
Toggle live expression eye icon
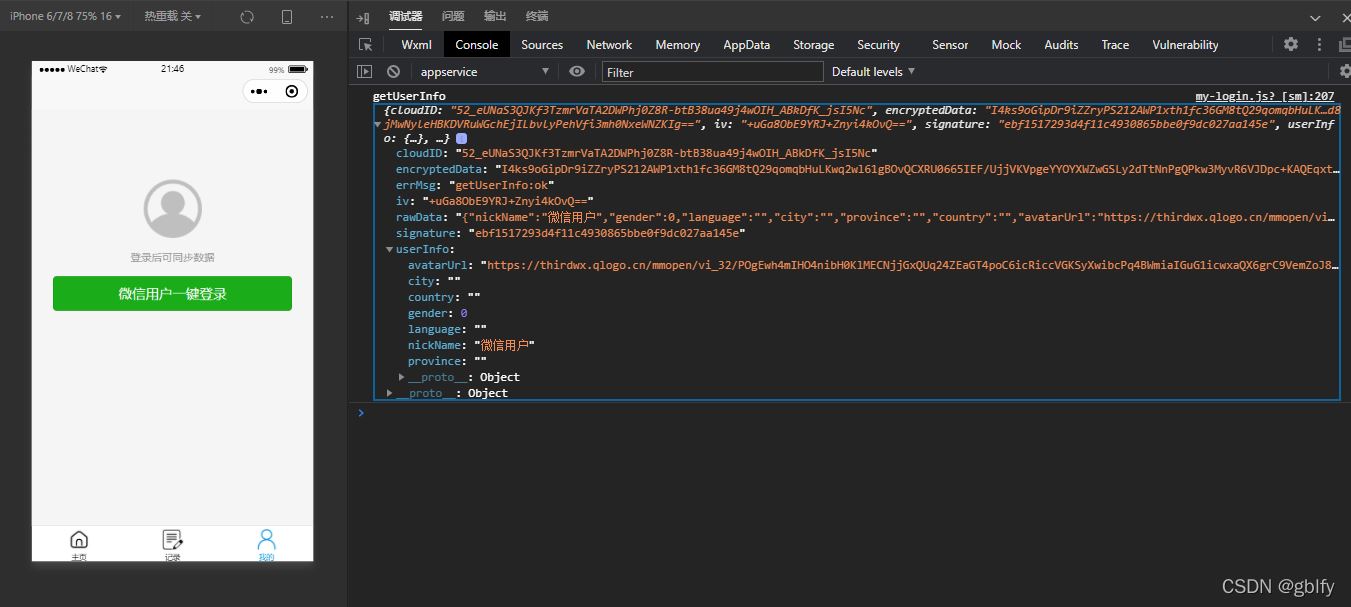click(576, 72)
